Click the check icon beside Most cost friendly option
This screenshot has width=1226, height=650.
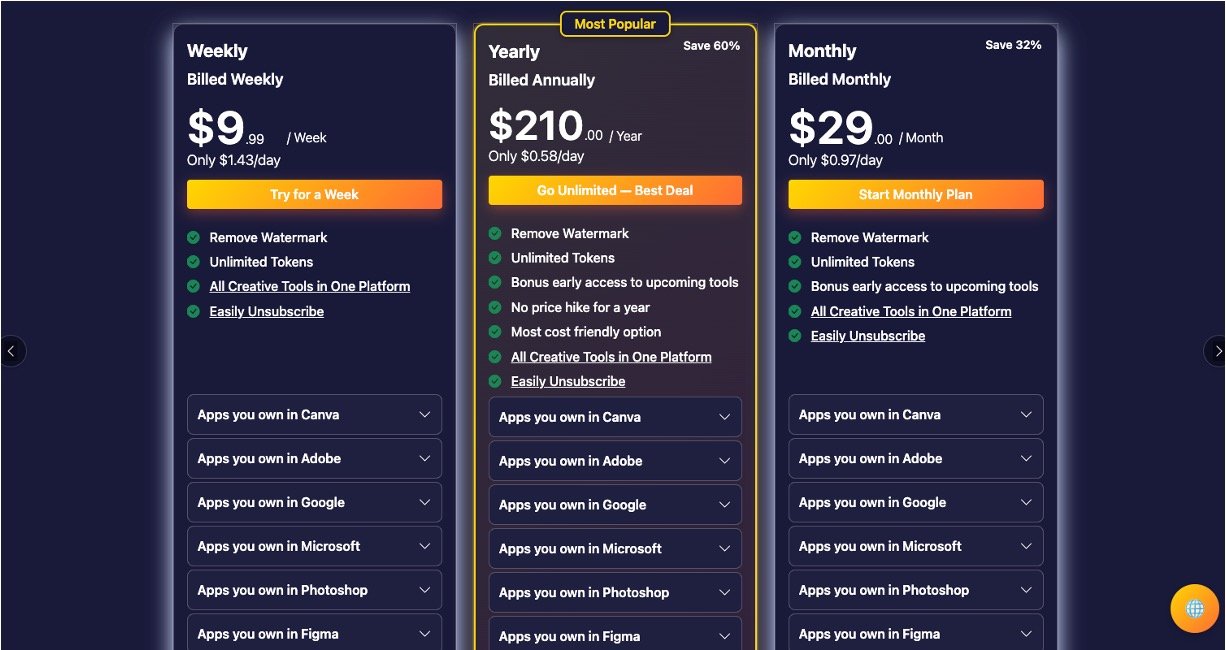495,332
